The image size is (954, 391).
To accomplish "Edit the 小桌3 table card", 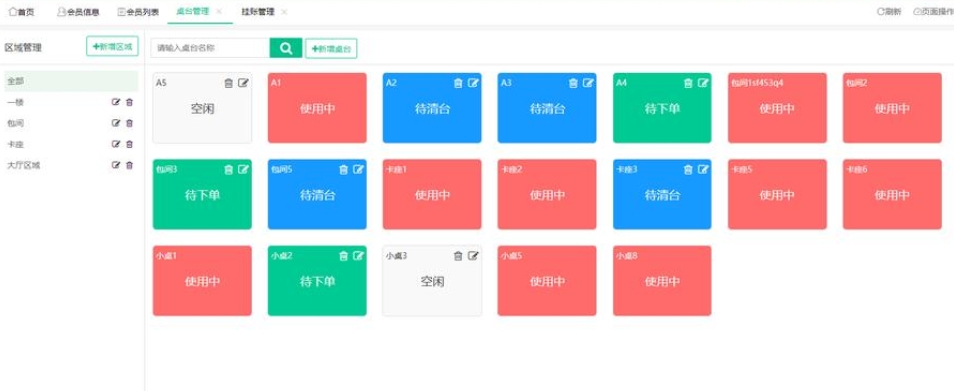I will click(x=473, y=256).
